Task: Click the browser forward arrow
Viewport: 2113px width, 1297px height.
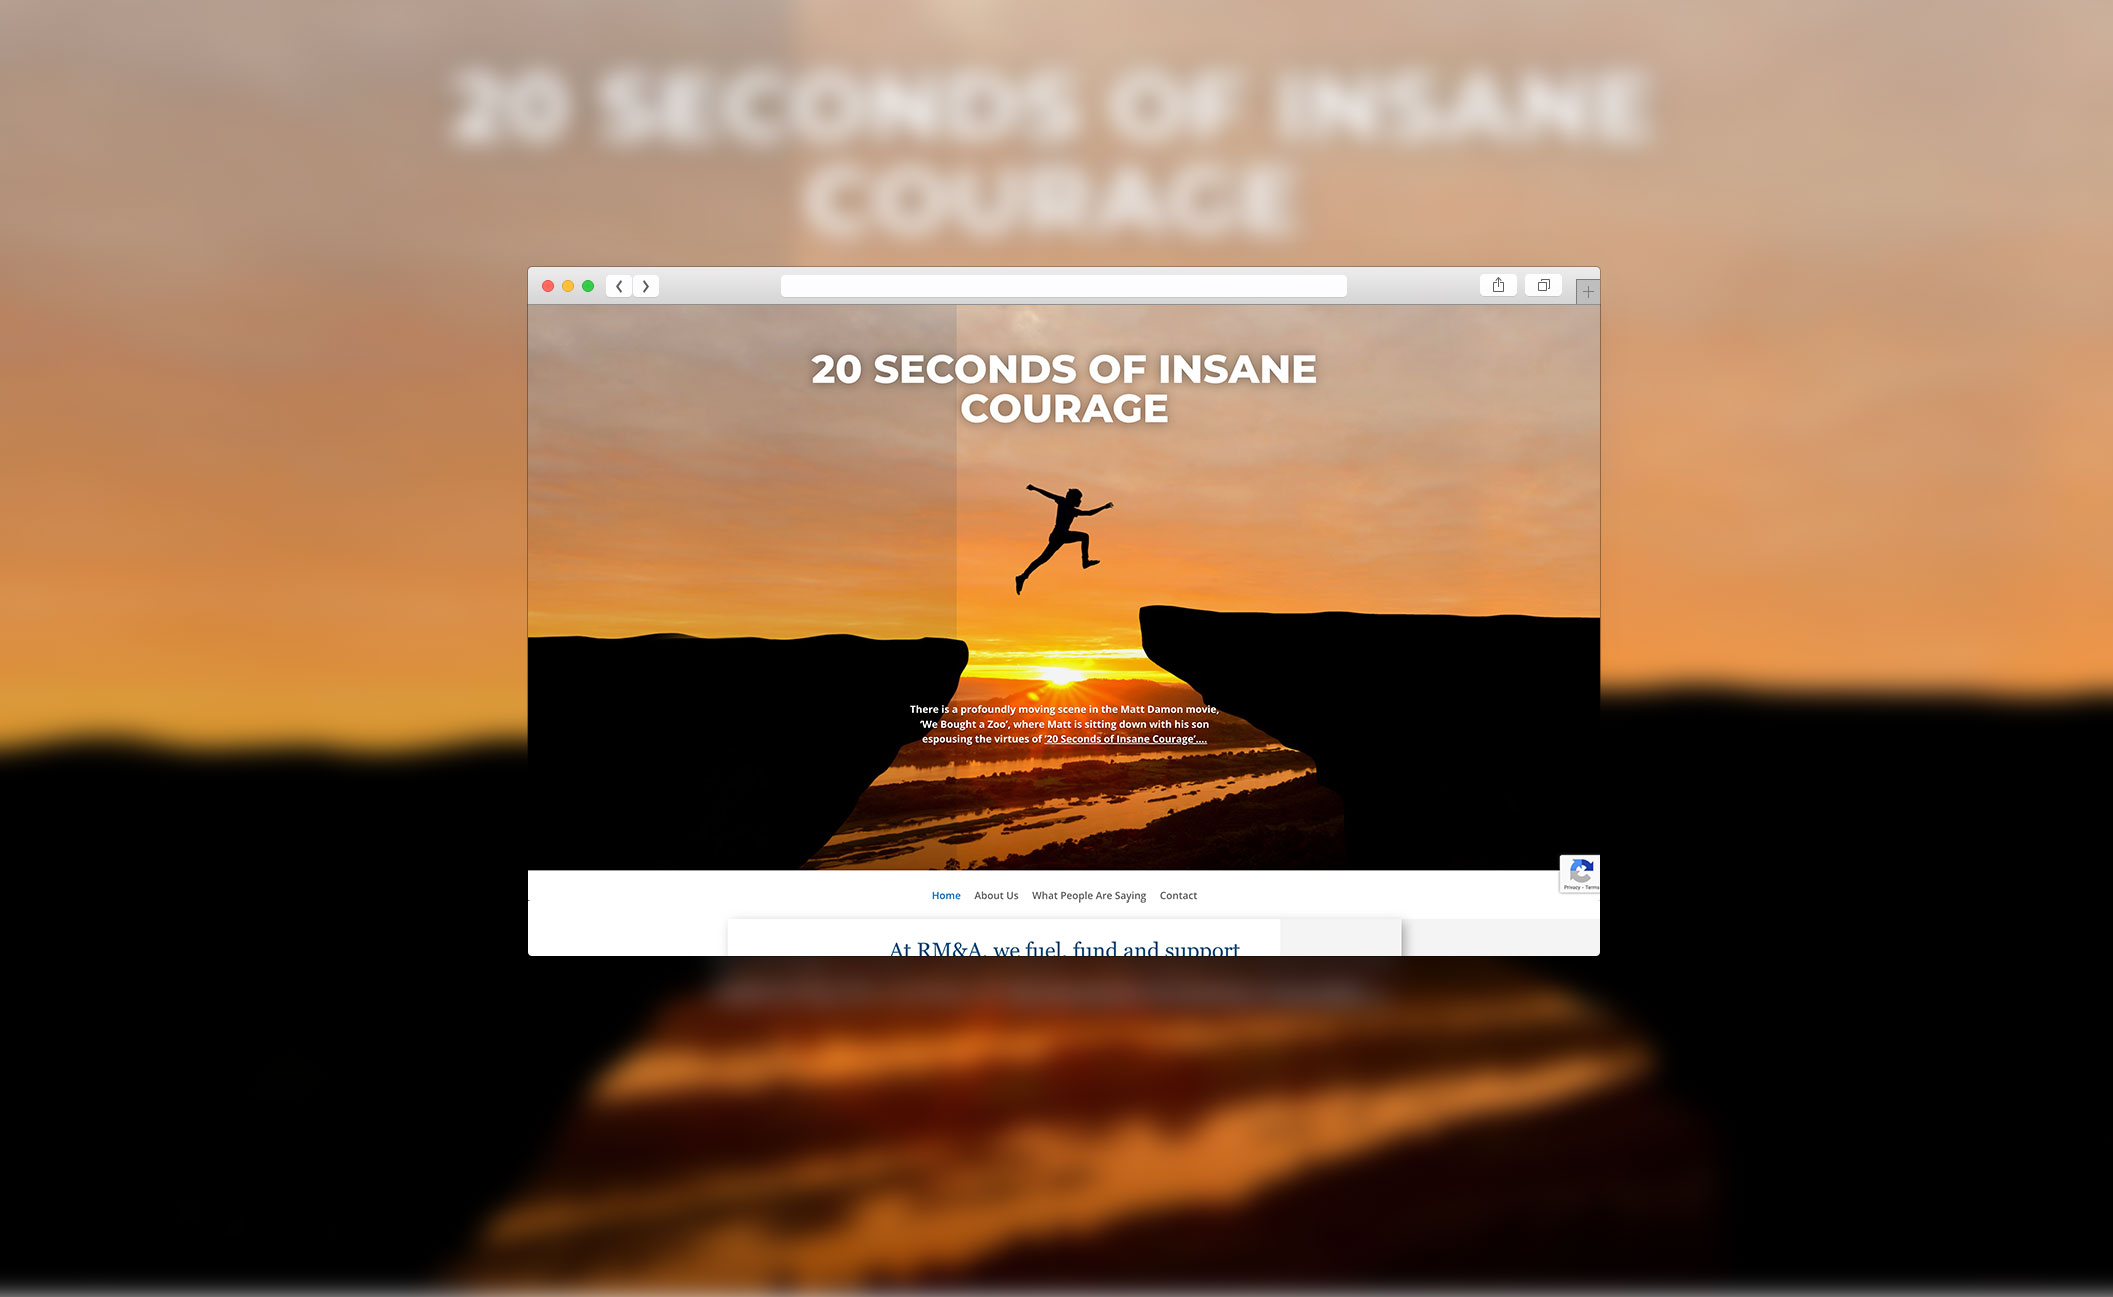Action: click(646, 286)
